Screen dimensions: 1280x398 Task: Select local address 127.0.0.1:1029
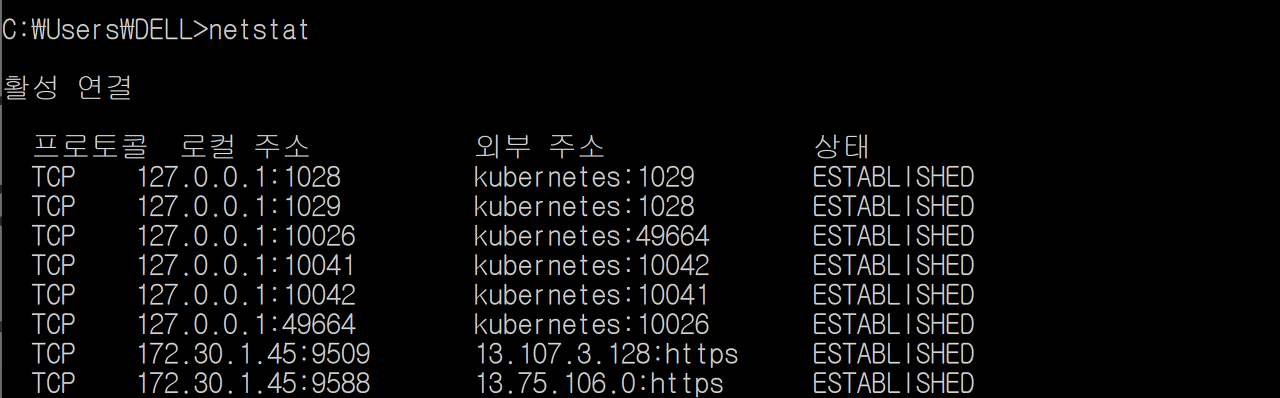pos(238,207)
